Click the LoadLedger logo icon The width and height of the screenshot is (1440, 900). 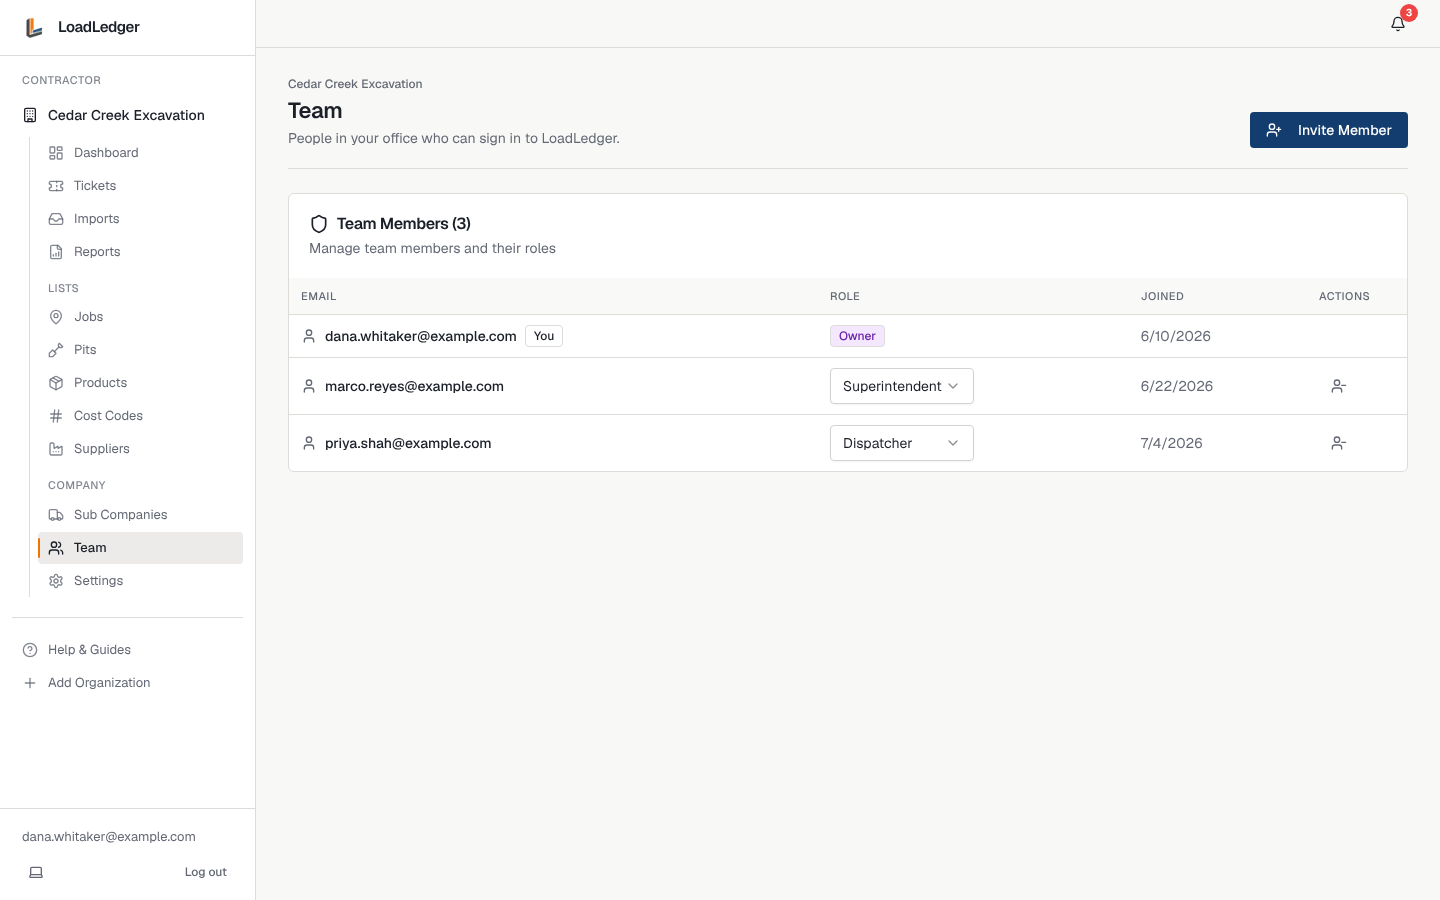click(34, 27)
